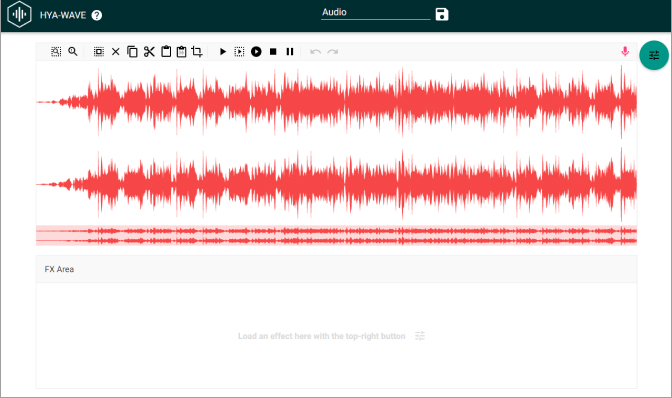Click the lower channel waveform
This screenshot has height=398, width=672.
coord(336,184)
